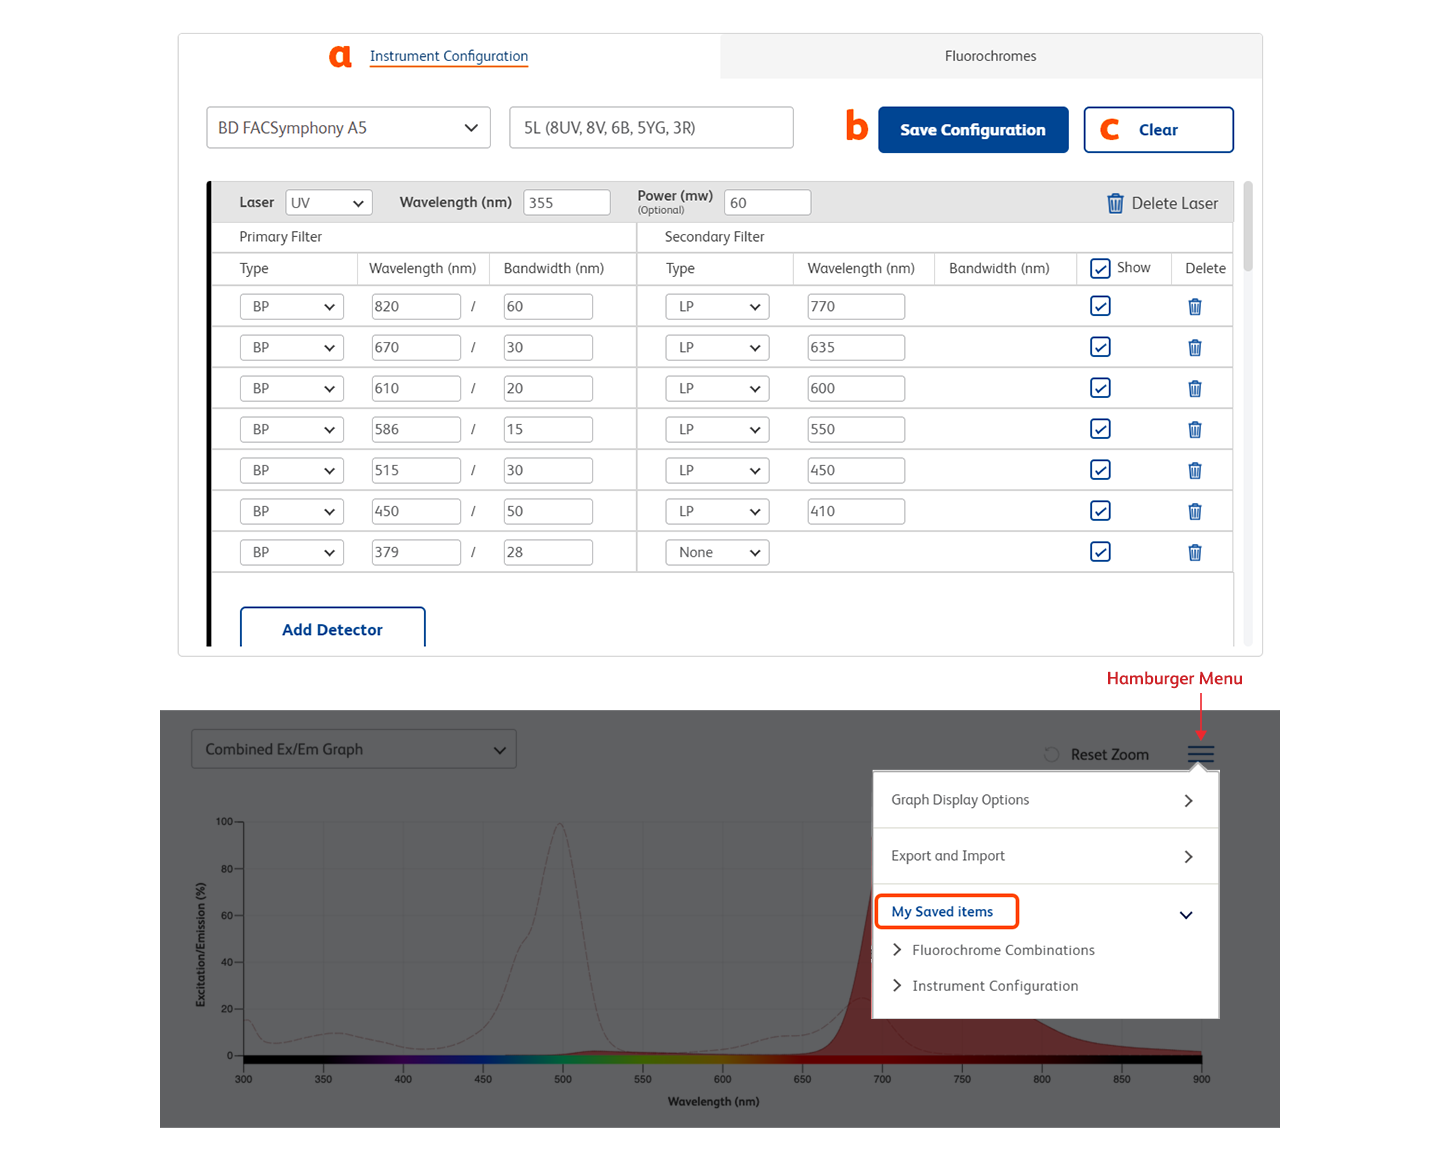This screenshot has width=1440, height=1149.
Task: Click the Save Configuration button
Action: tap(972, 130)
